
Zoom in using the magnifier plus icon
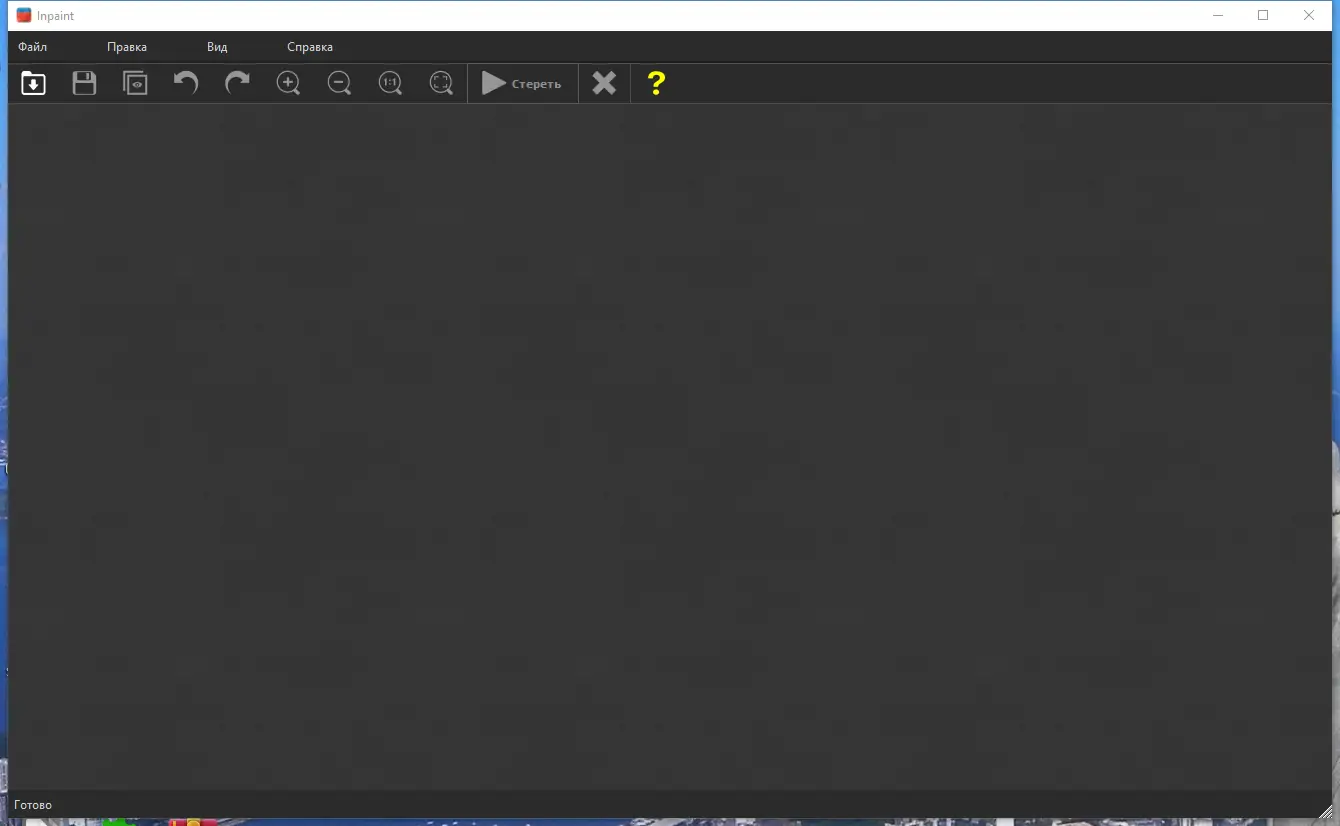(x=288, y=83)
